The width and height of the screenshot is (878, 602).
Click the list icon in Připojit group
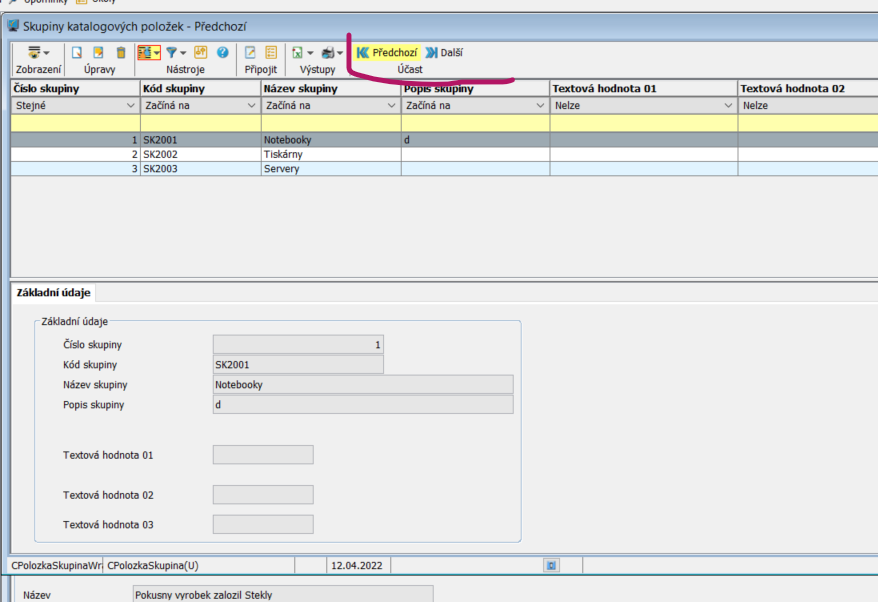(271, 53)
